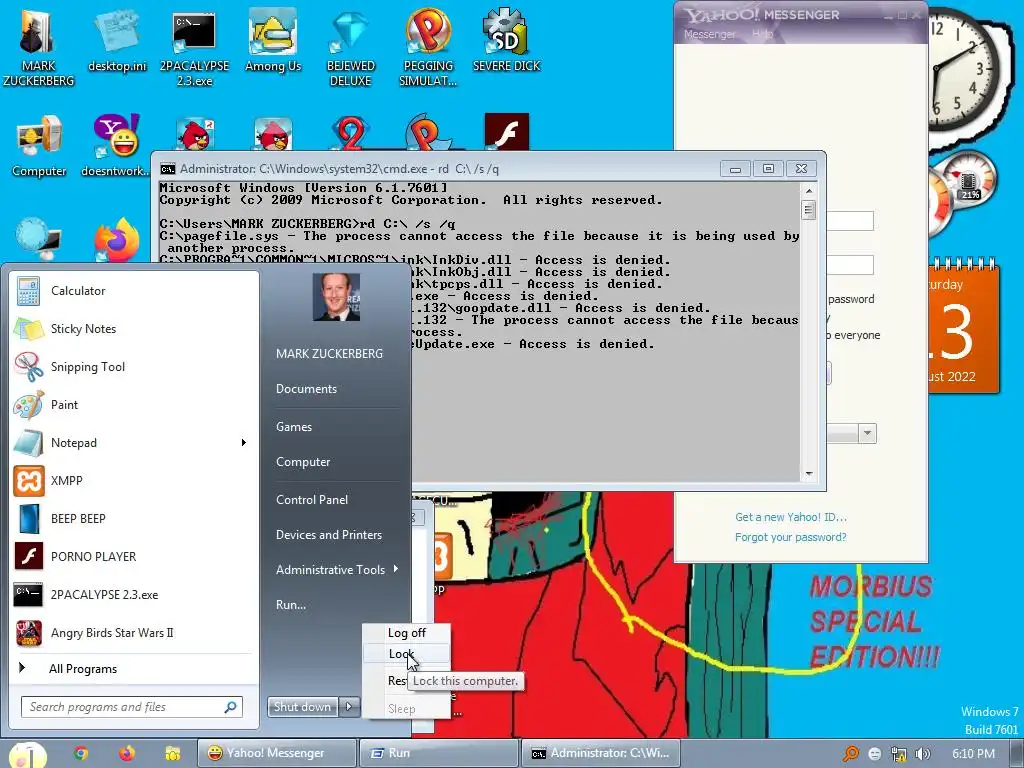This screenshot has width=1024, height=768.
Task: Open Computer from Start menu right pane
Action: [303, 462]
